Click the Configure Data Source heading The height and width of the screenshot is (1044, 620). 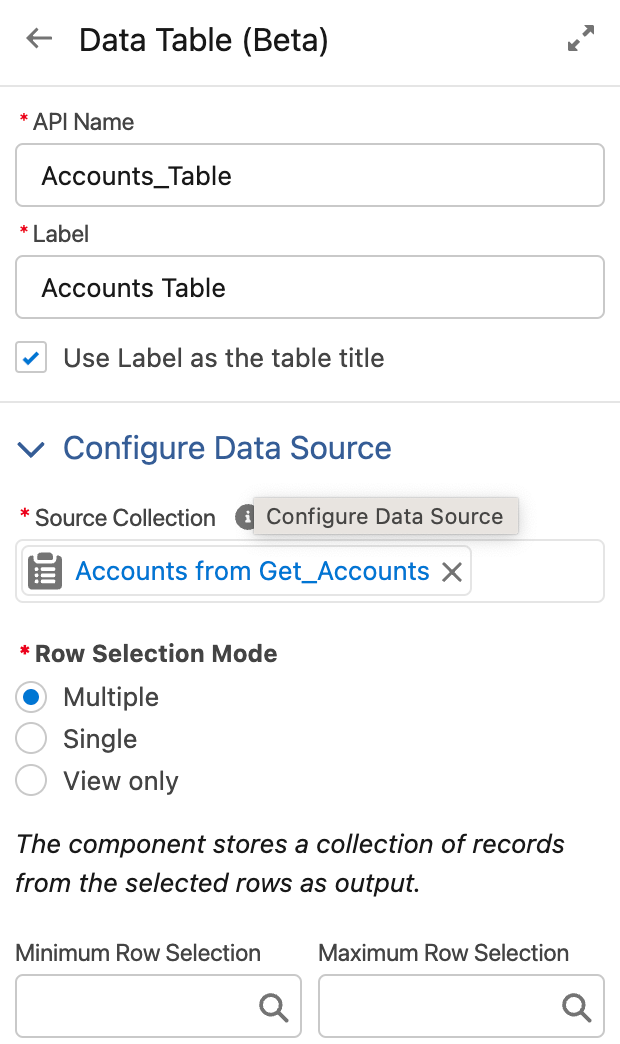[x=227, y=448]
